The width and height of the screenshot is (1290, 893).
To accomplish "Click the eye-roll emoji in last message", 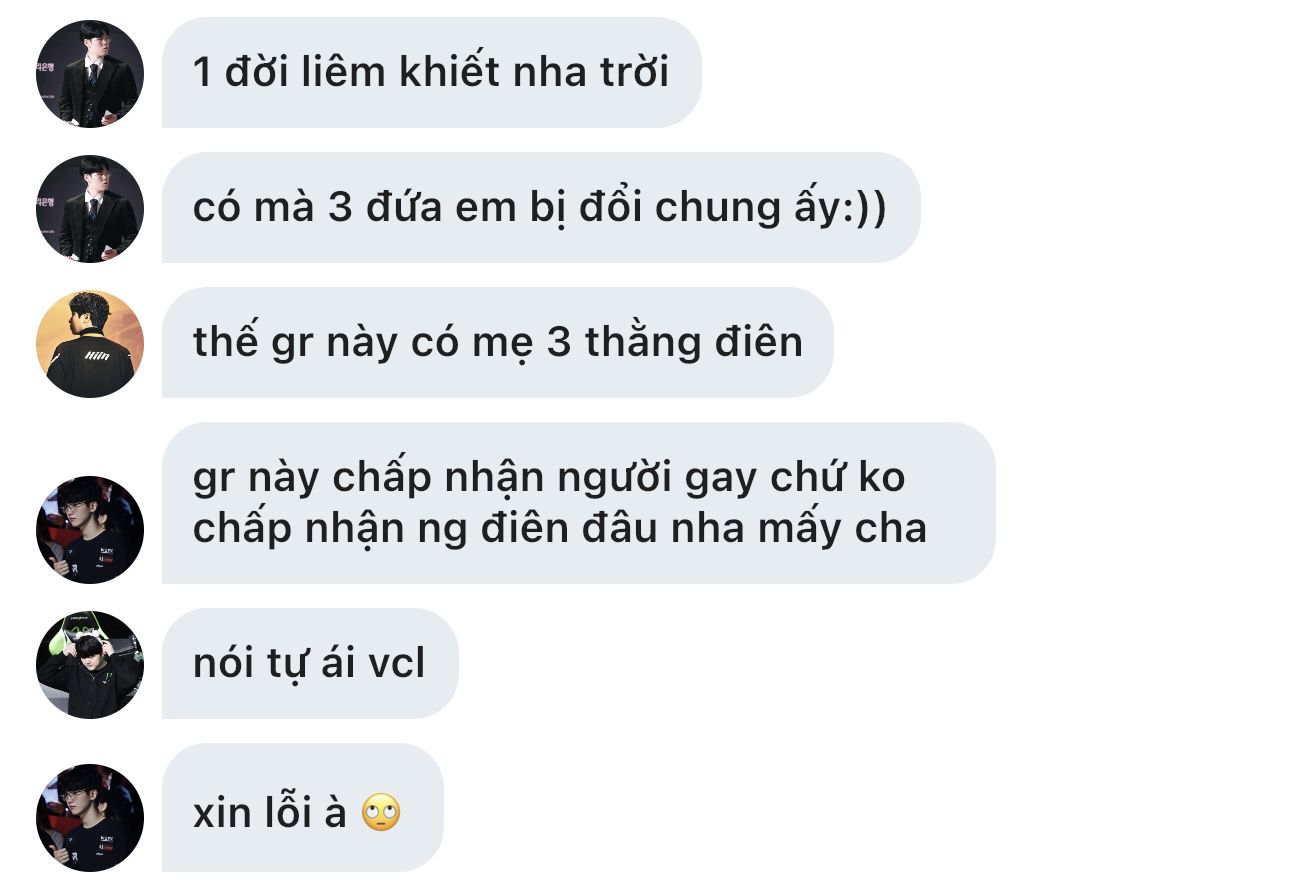I will coord(381,813).
